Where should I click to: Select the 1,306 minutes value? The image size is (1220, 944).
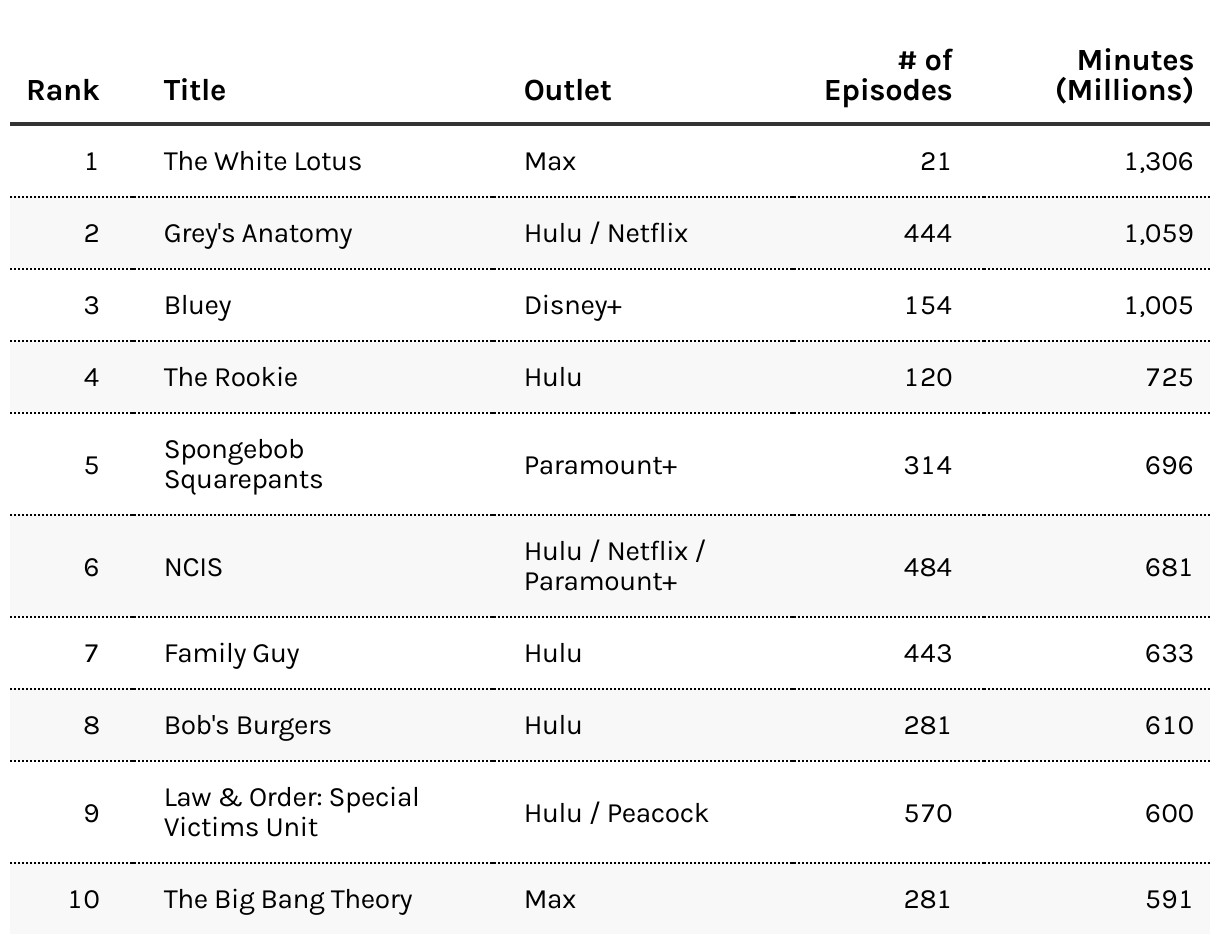pos(1159,162)
